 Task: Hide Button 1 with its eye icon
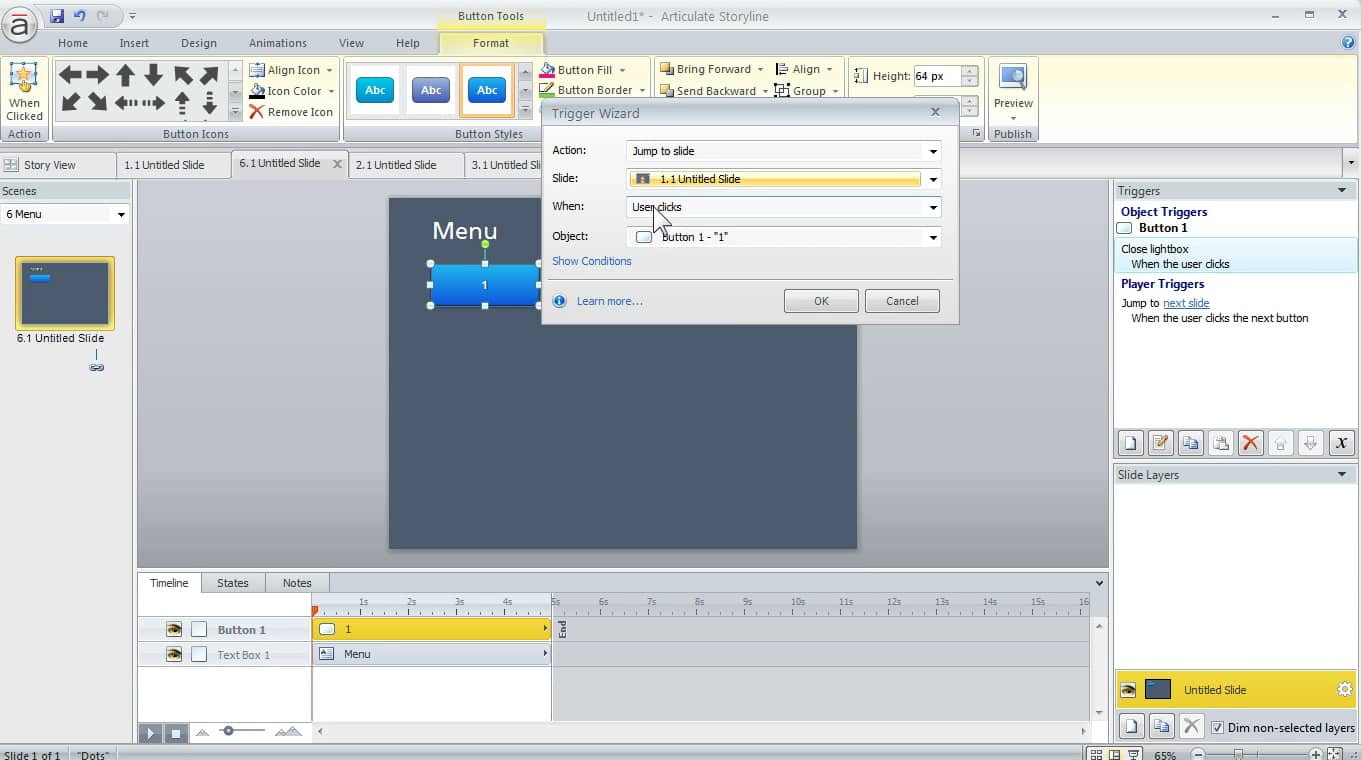[174, 629]
